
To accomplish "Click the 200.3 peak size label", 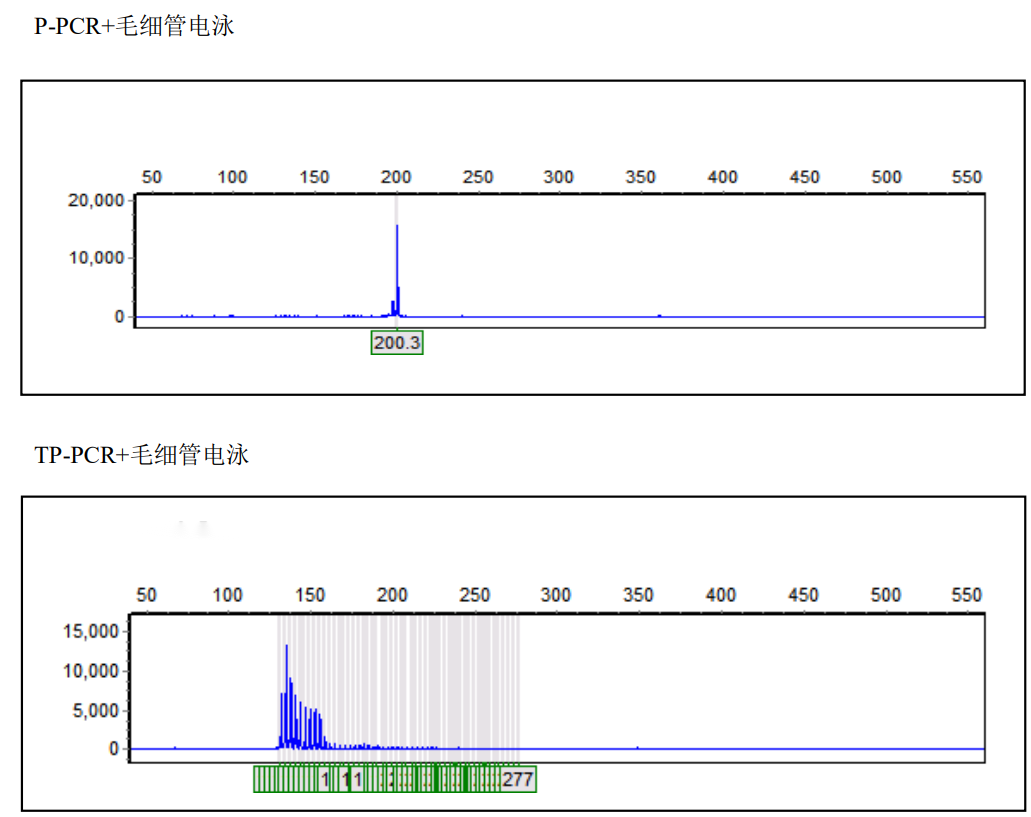I will (397, 343).
